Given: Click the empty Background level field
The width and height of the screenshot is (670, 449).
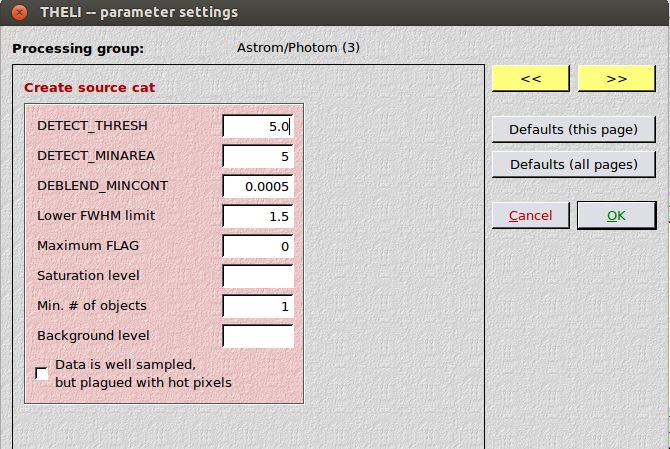Looking at the screenshot, I should click(x=258, y=336).
